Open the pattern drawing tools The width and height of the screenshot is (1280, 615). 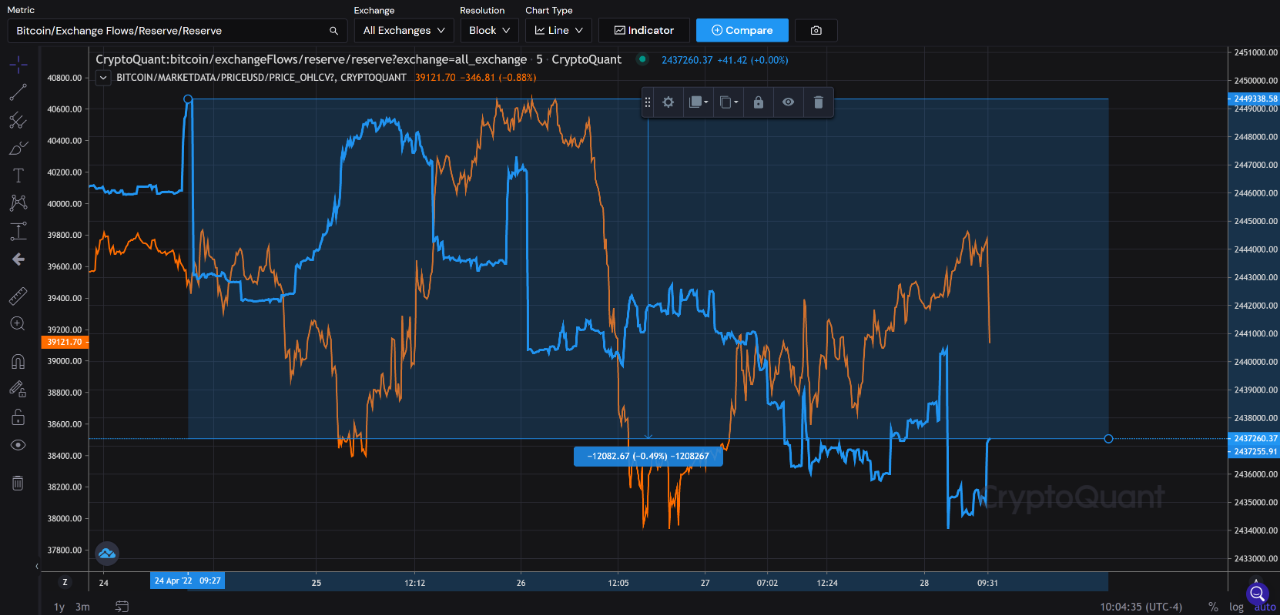click(x=18, y=203)
